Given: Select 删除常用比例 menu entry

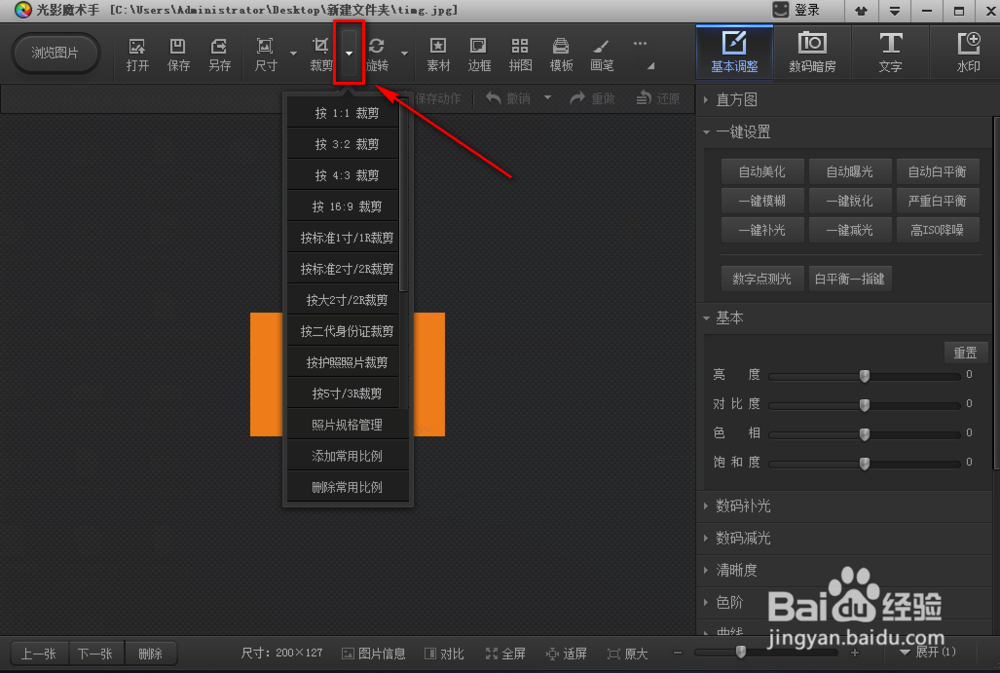Looking at the screenshot, I should [347, 487].
